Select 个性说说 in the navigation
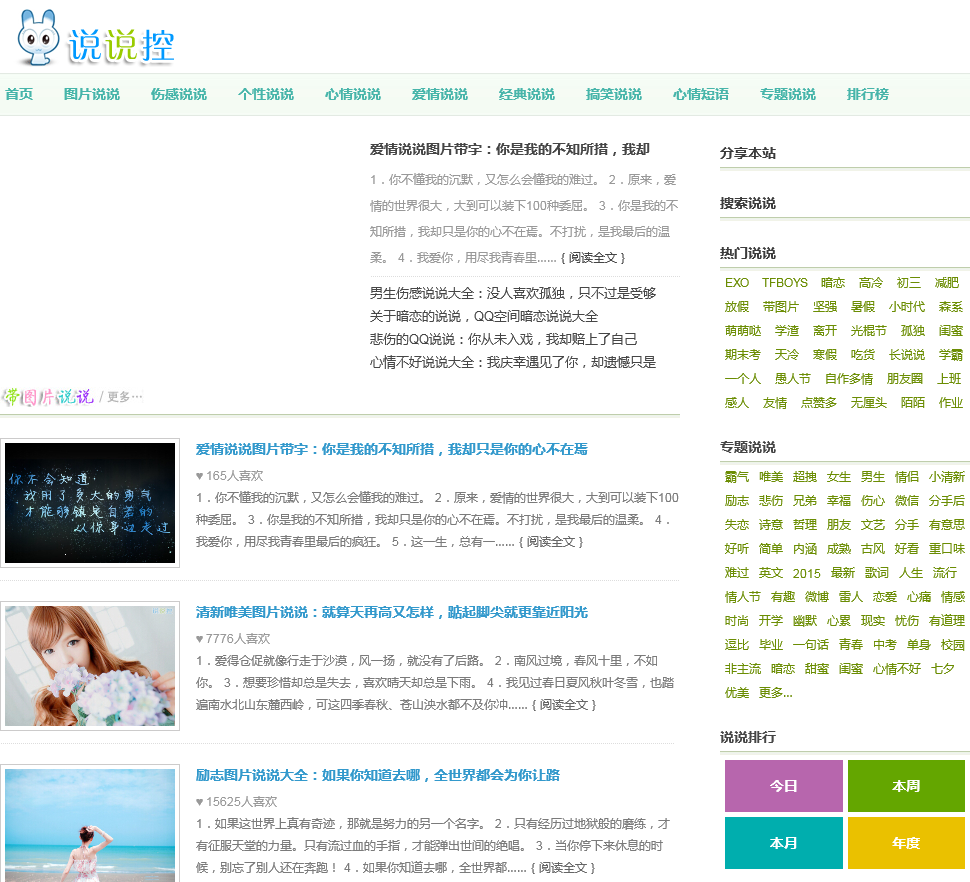 [x=266, y=94]
